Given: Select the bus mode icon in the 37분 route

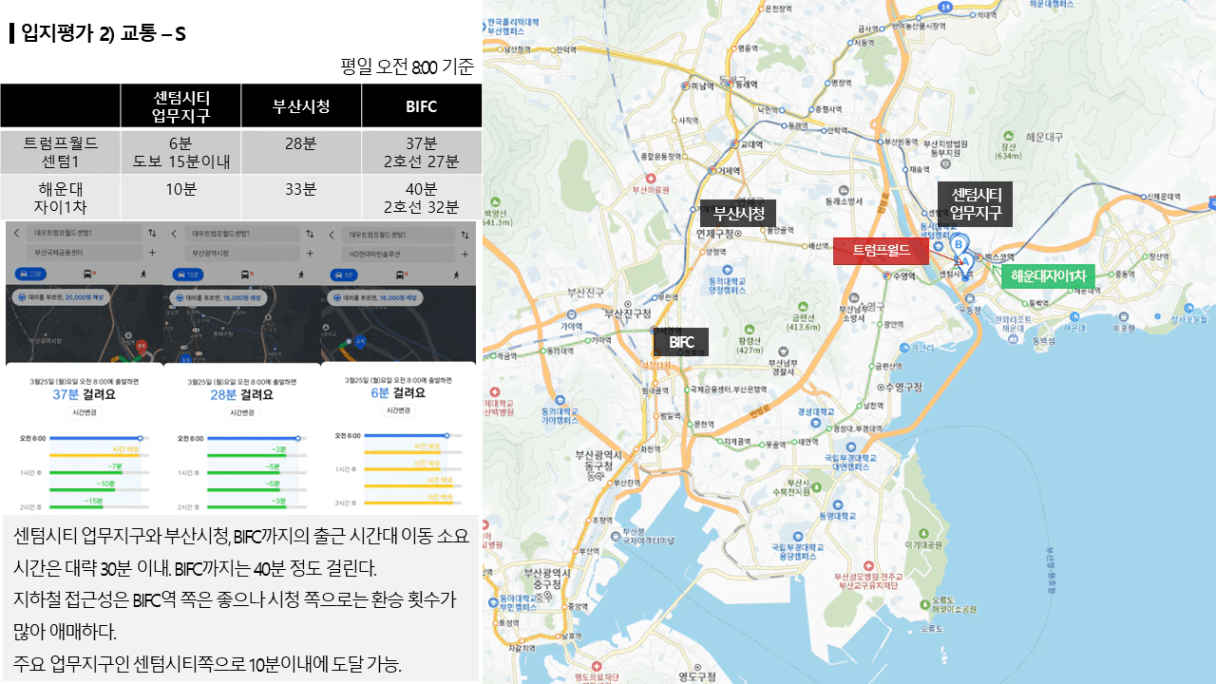Looking at the screenshot, I should coord(87,274).
